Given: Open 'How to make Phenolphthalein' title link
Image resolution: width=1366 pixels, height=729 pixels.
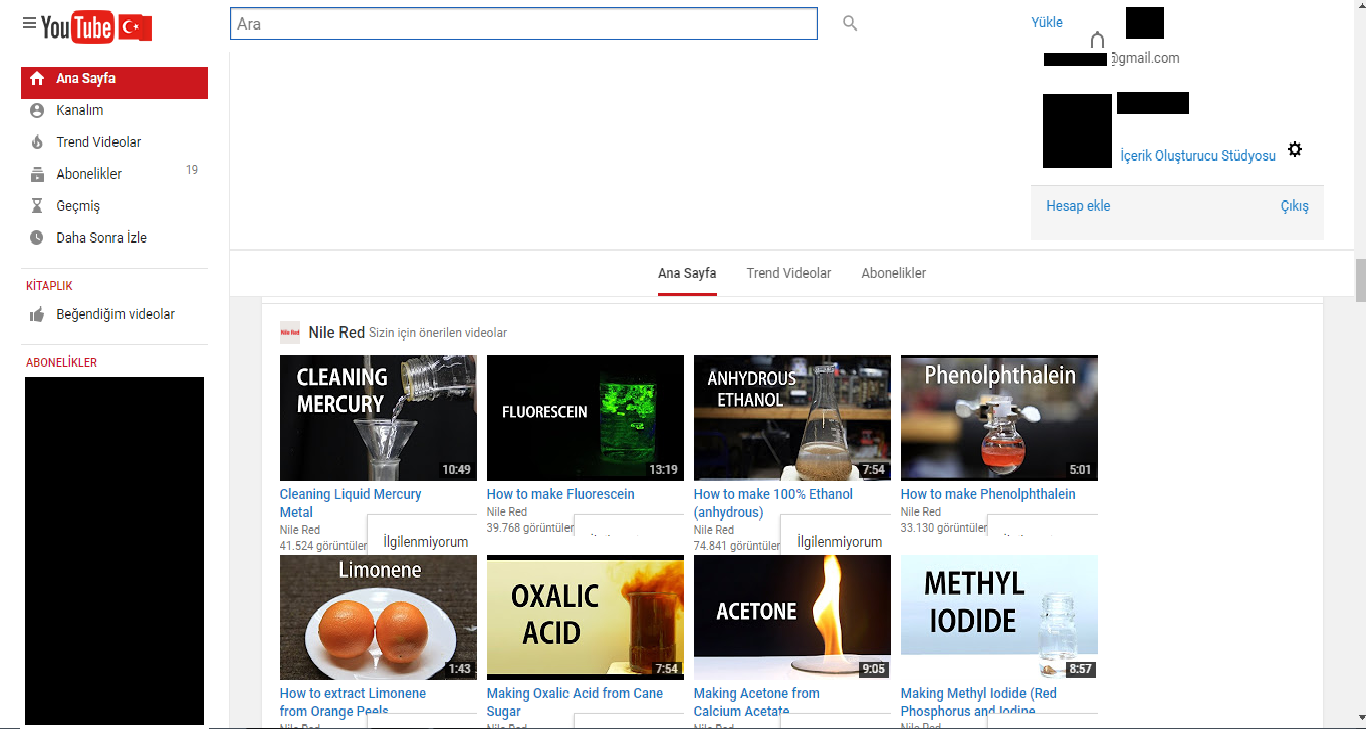Looking at the screenshot, I should coord(988,494).
